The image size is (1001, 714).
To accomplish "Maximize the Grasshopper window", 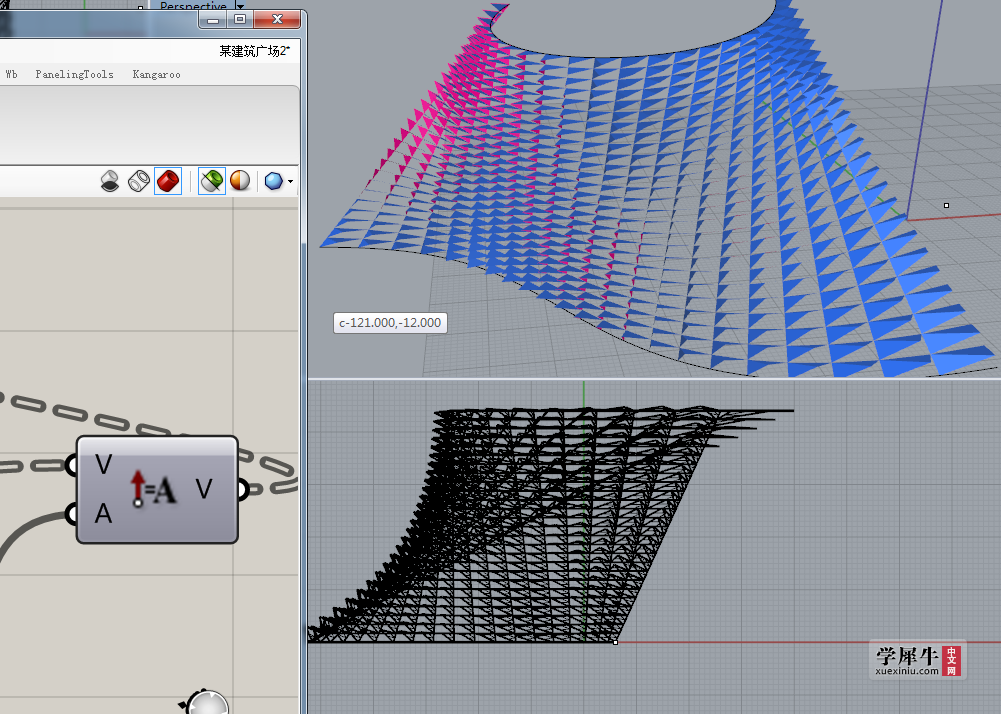I will 240,20.
